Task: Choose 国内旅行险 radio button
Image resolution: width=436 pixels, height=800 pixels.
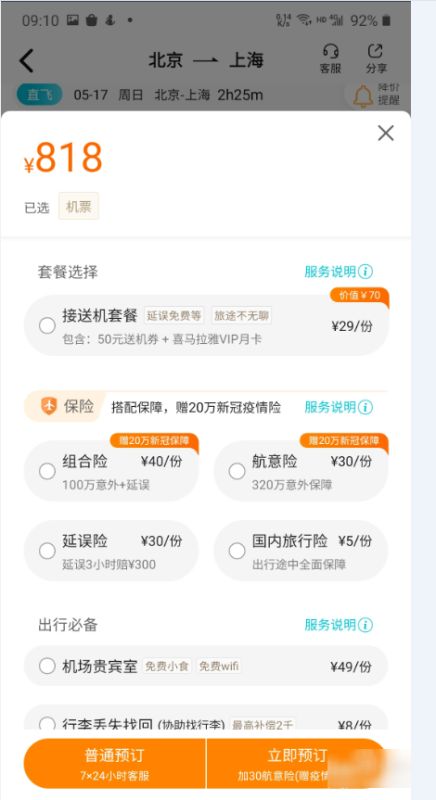Action: pyautogui.click(x=237, y=551)
